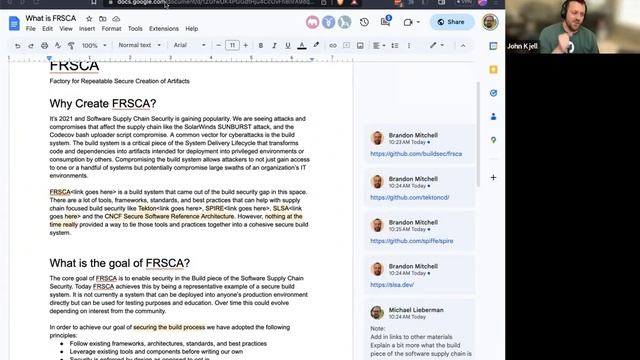This screenshot has height=360, width=640.
Task: Open the github.com/buildsec/frsca link
Action: [x=416, y=154]
